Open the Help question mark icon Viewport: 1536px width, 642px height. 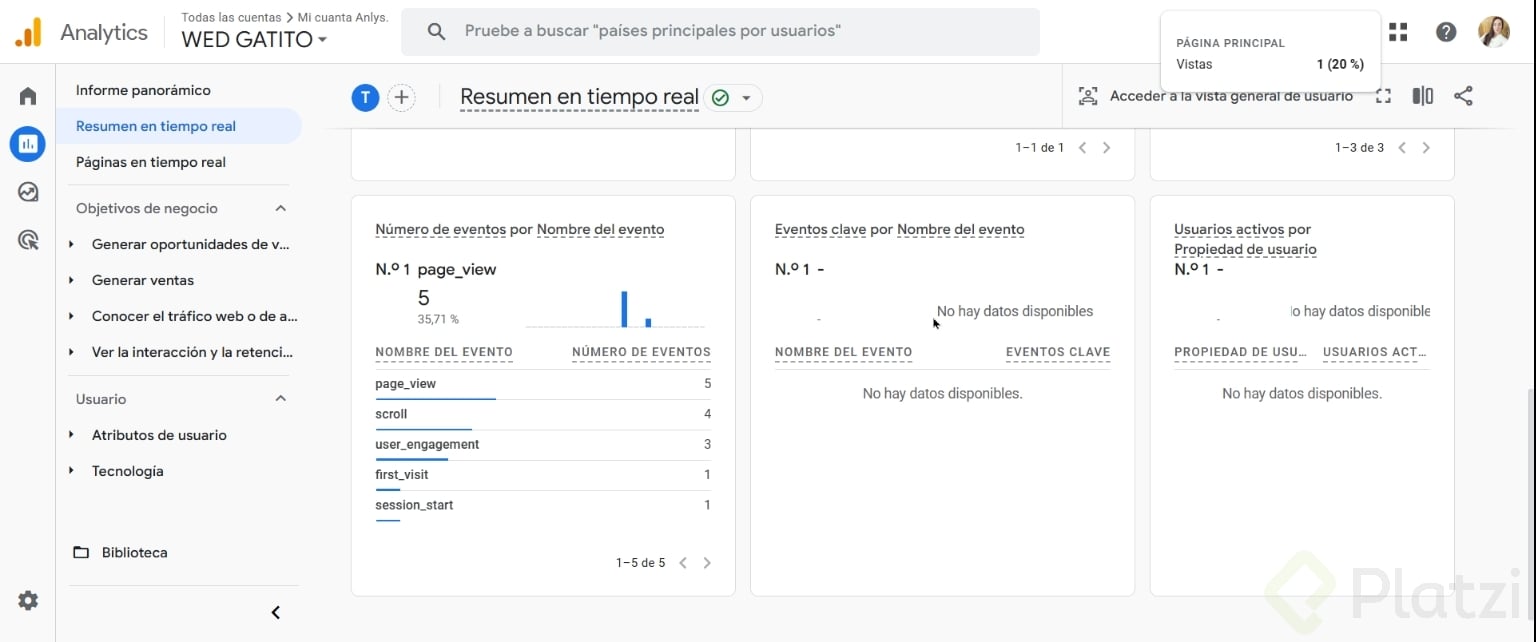tap(1446, 32)
